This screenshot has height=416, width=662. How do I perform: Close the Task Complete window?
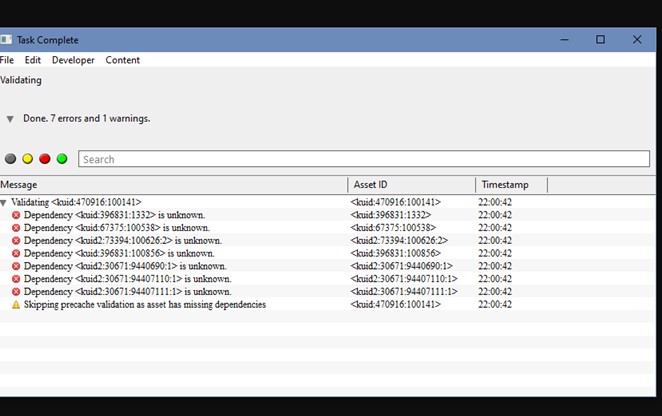[637, 40]
